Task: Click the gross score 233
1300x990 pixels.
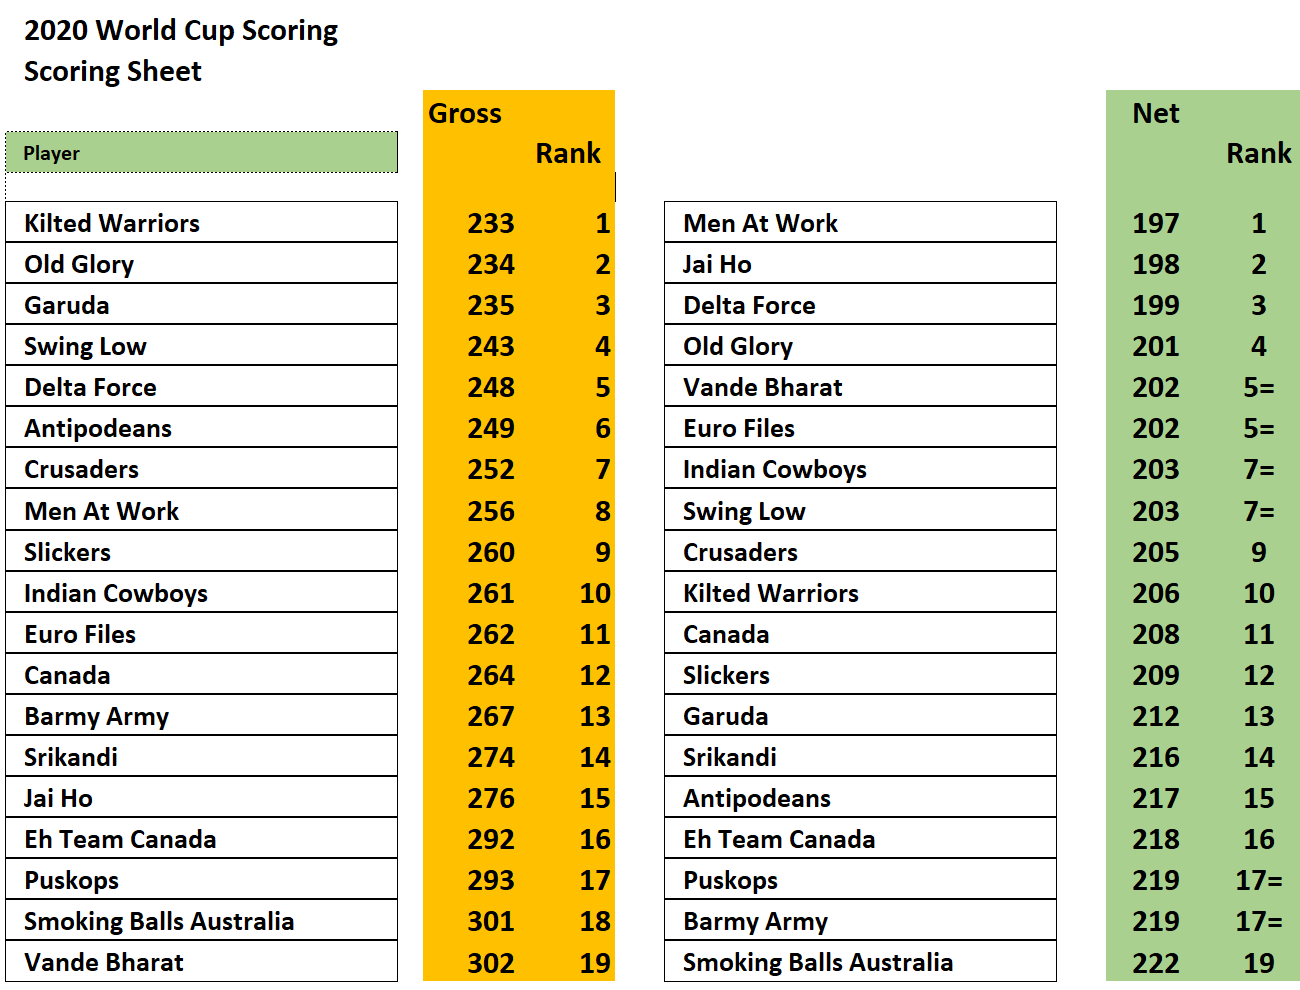Action: [x=490, y=223]
